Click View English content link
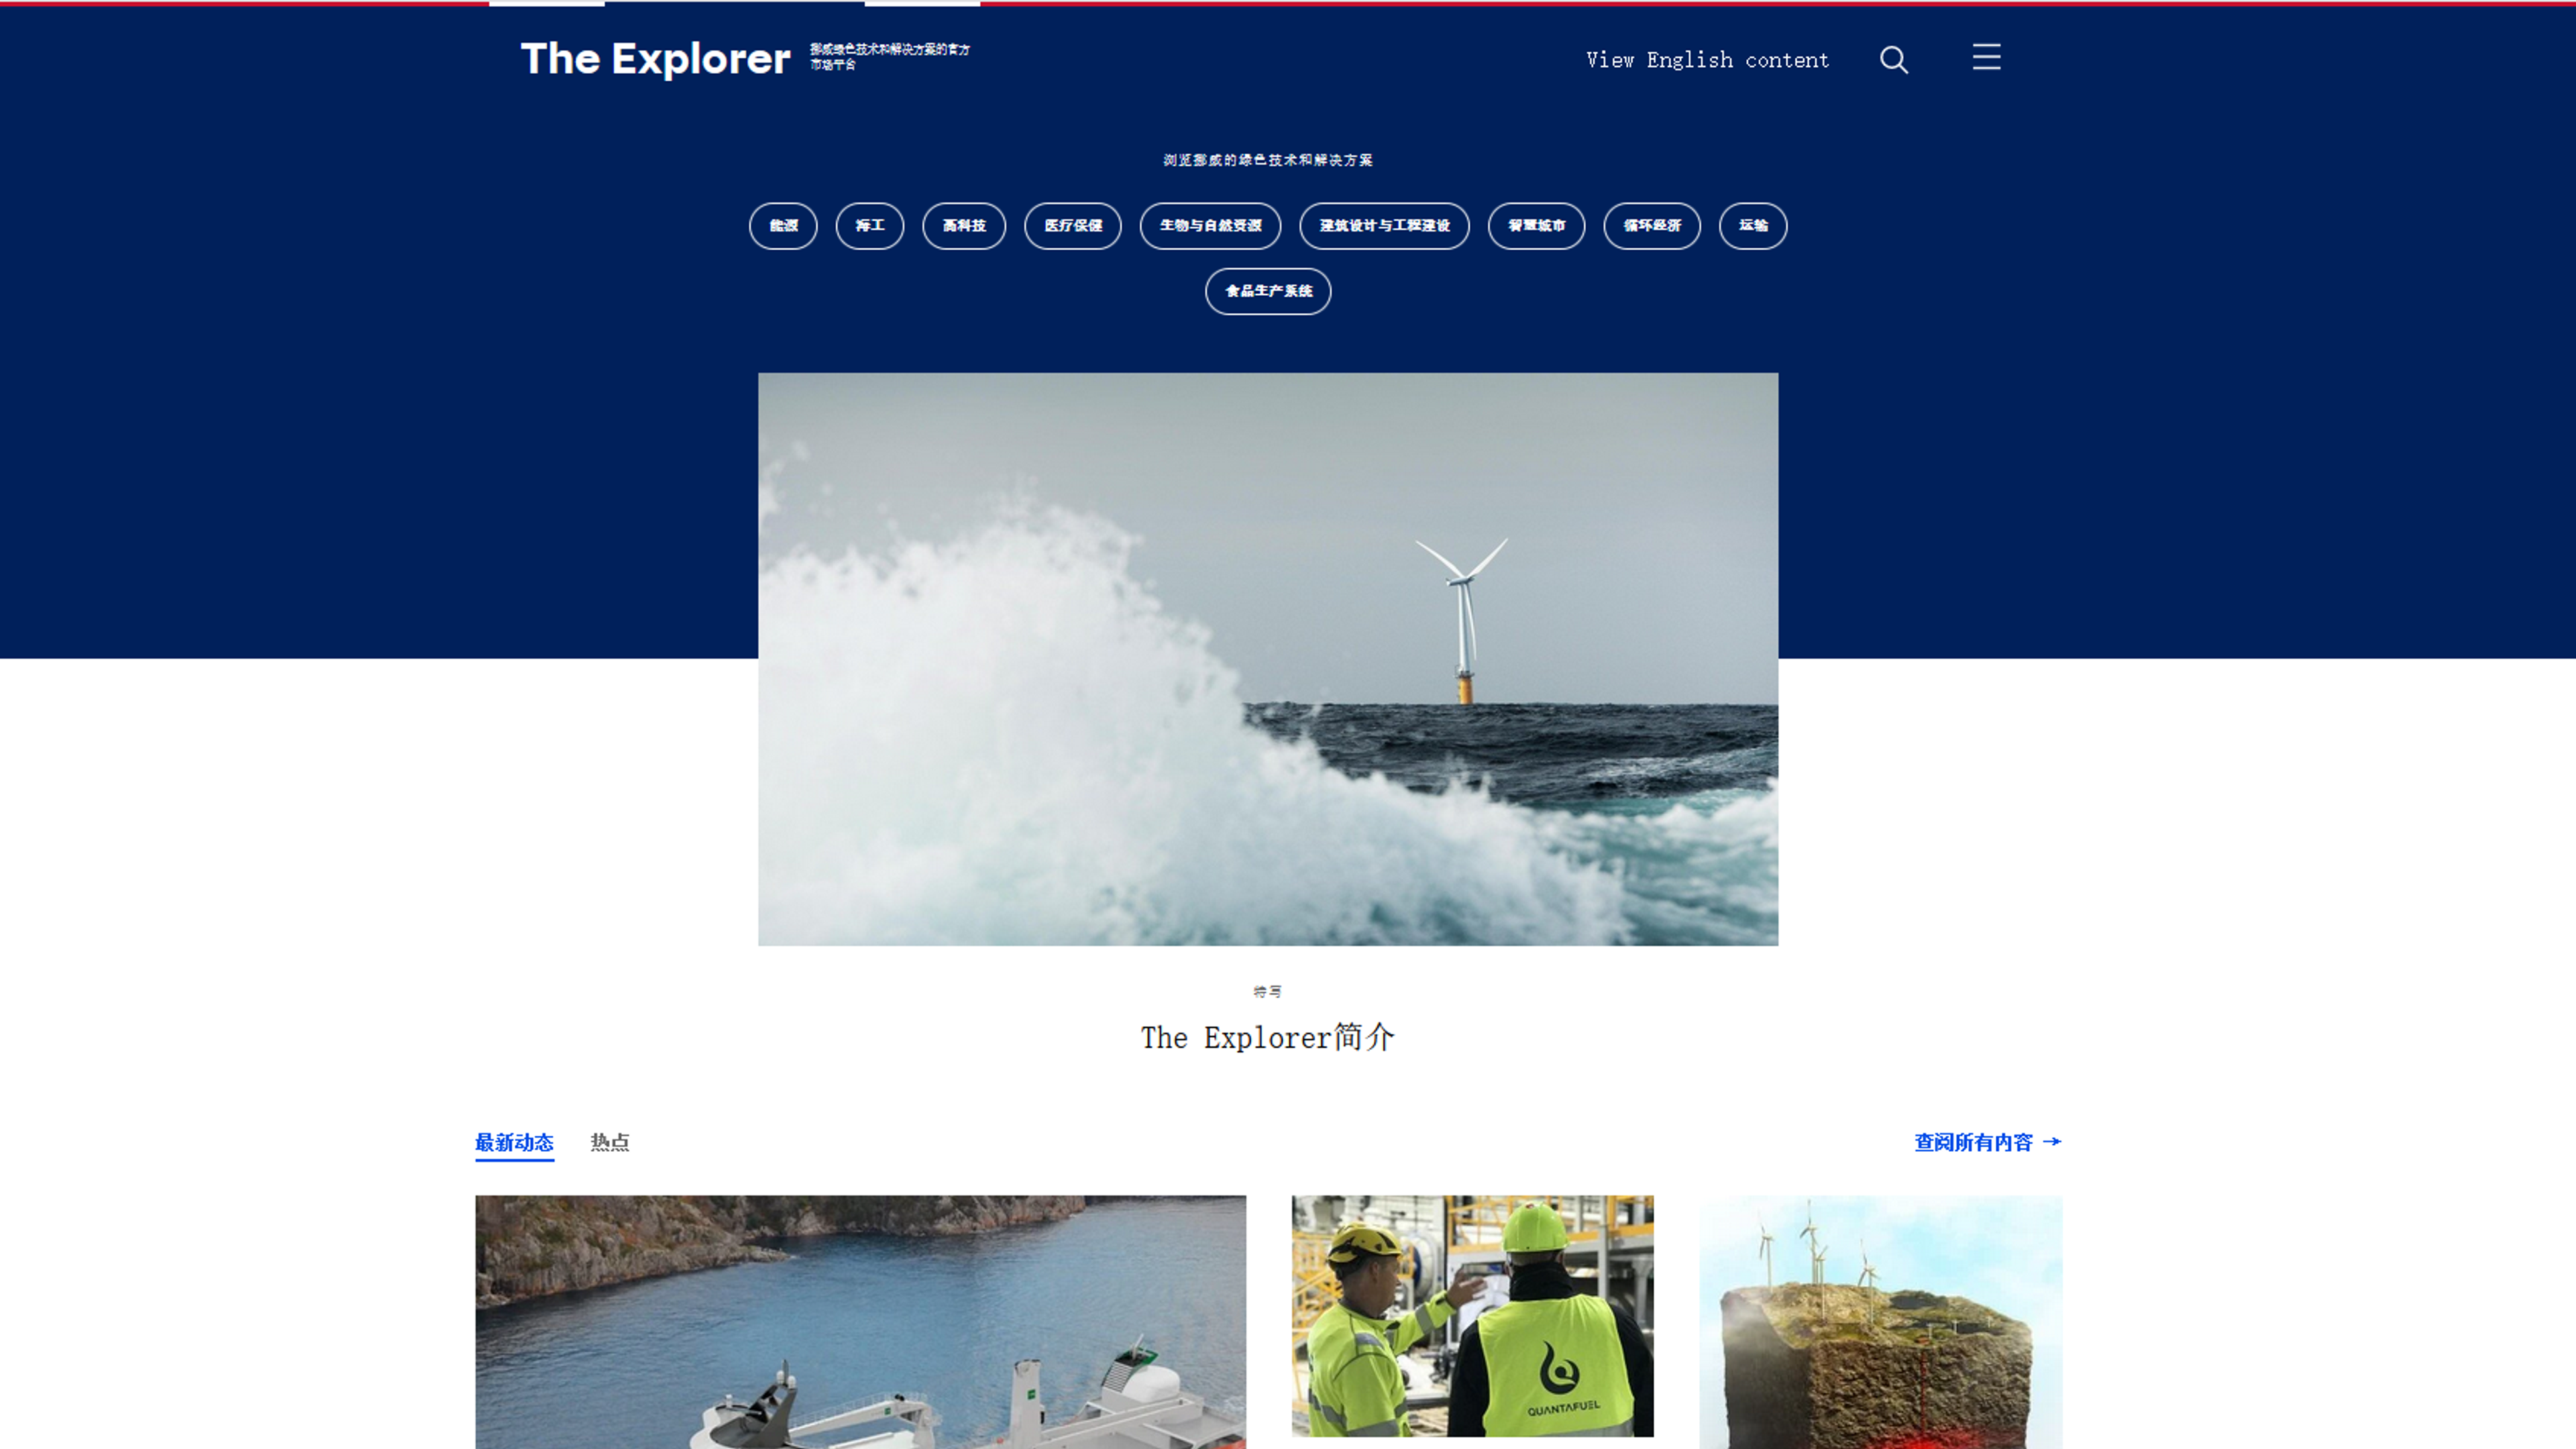The image size is (2576, 1449). point(1707,60)
